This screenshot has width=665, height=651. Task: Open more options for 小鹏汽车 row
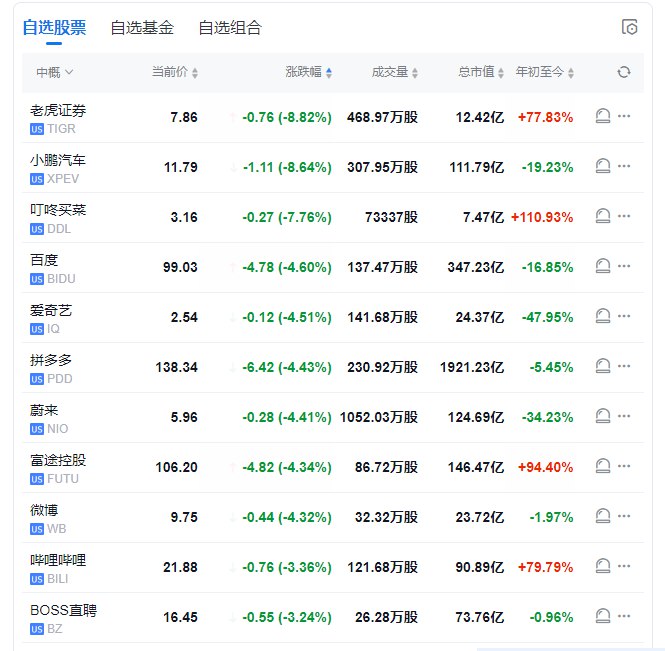[624, 166]
